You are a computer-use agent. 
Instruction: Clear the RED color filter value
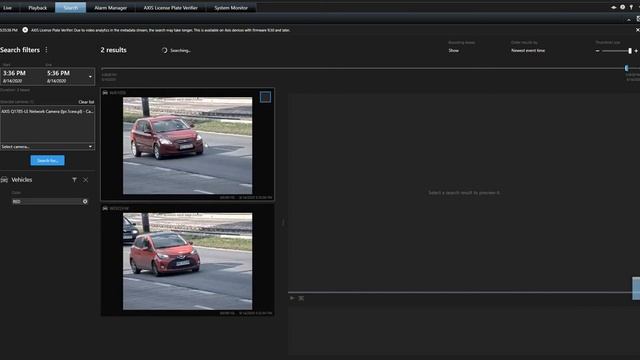coord(85,202)
